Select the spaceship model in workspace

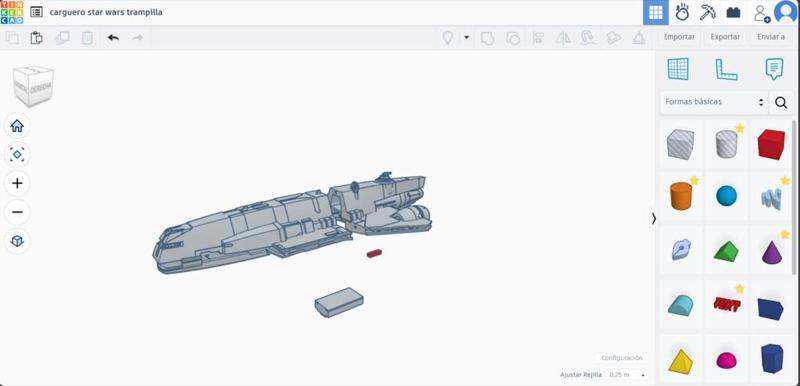[x=292, y=223]
